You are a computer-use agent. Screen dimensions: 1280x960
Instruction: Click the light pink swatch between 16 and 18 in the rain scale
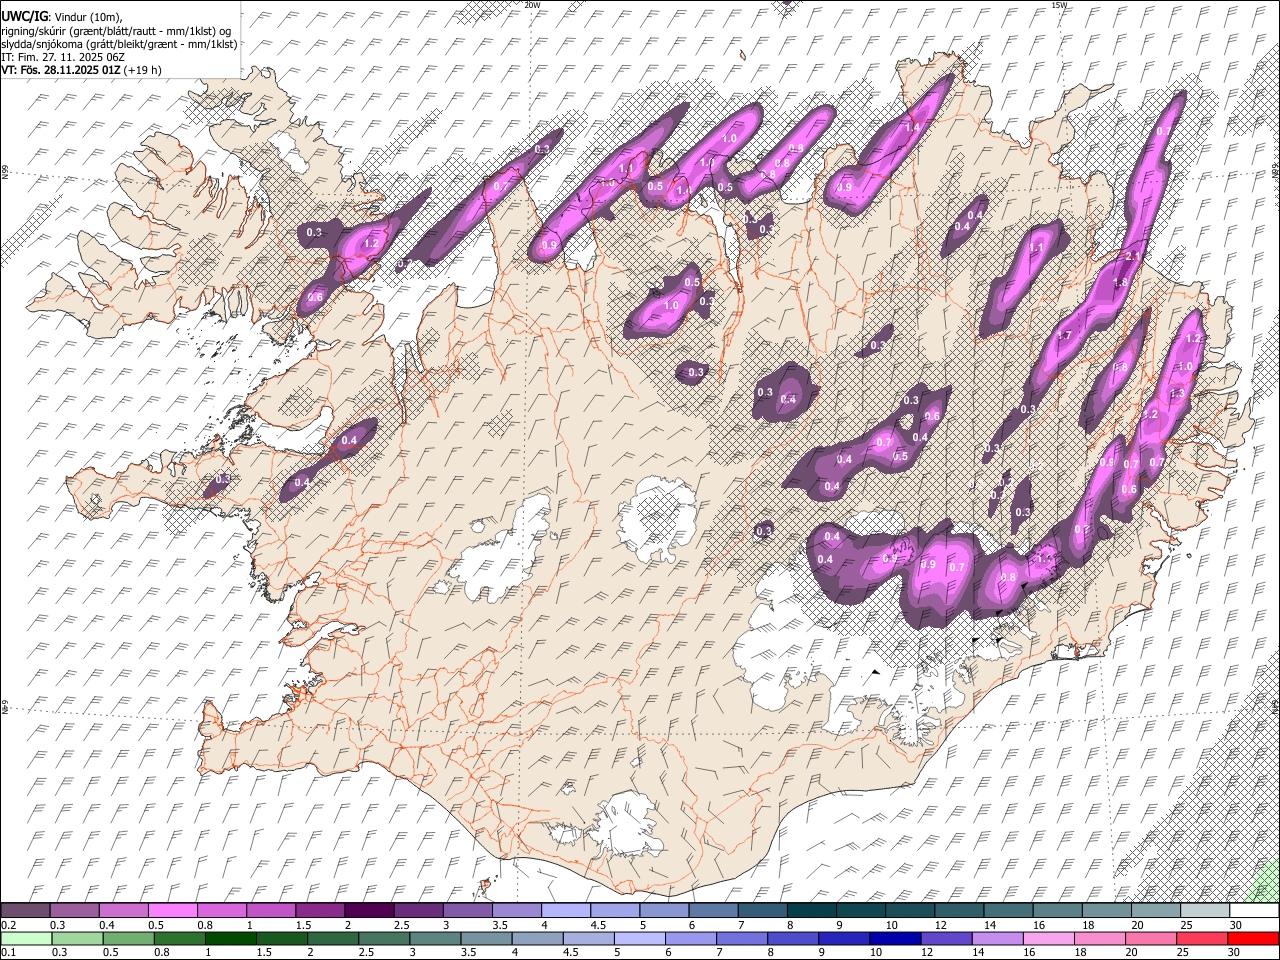coord(1048,938)
